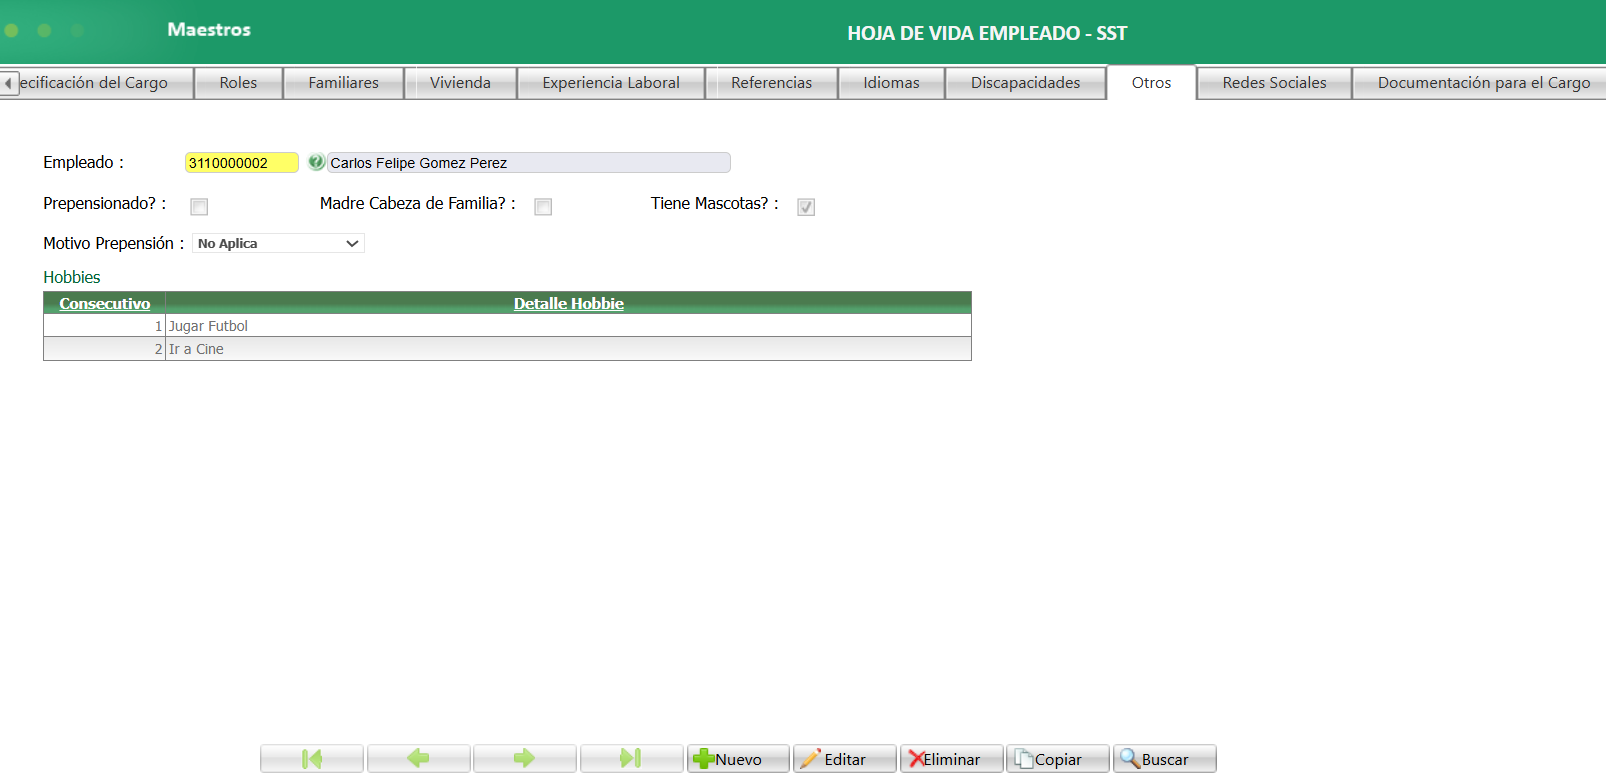Select the Vivienda tab
This screenshot has height=777, width=1606.
click(x=460, y=83)
